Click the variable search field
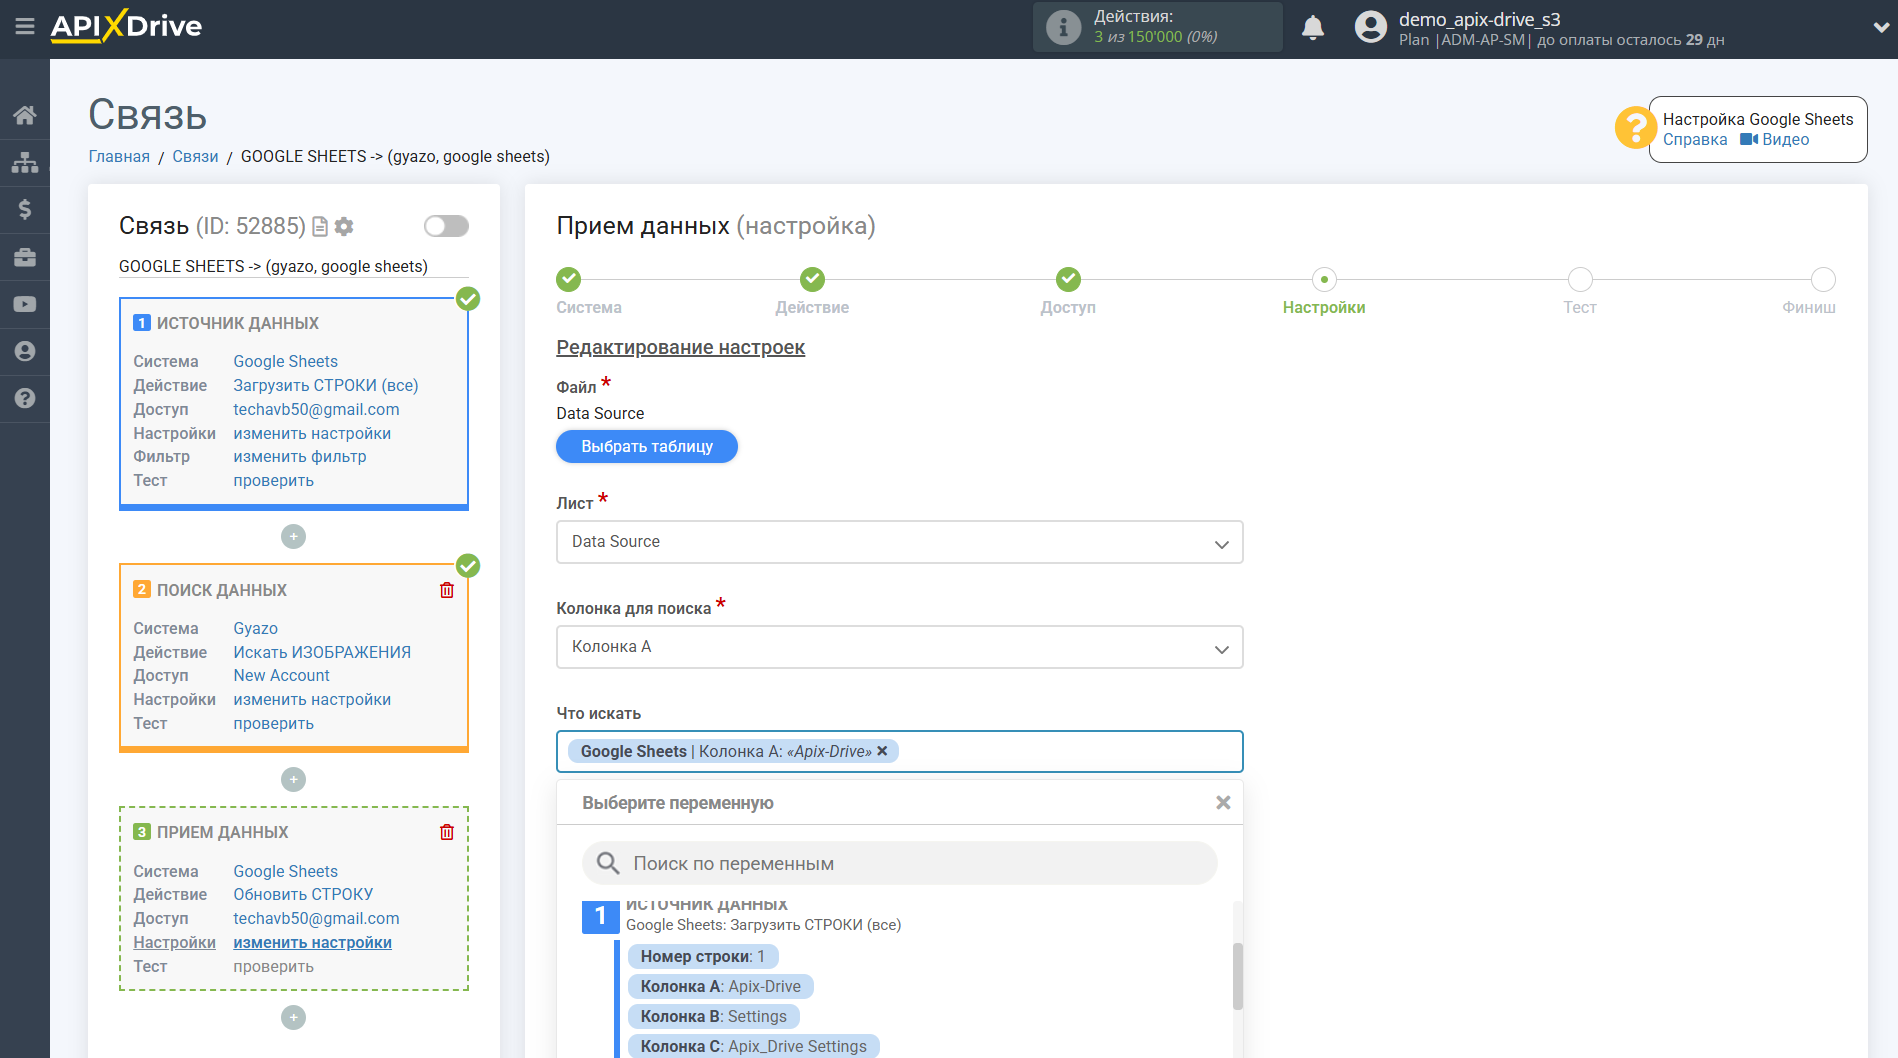Viewport: 1898px width, 1058px height. (x=900, y=863)
